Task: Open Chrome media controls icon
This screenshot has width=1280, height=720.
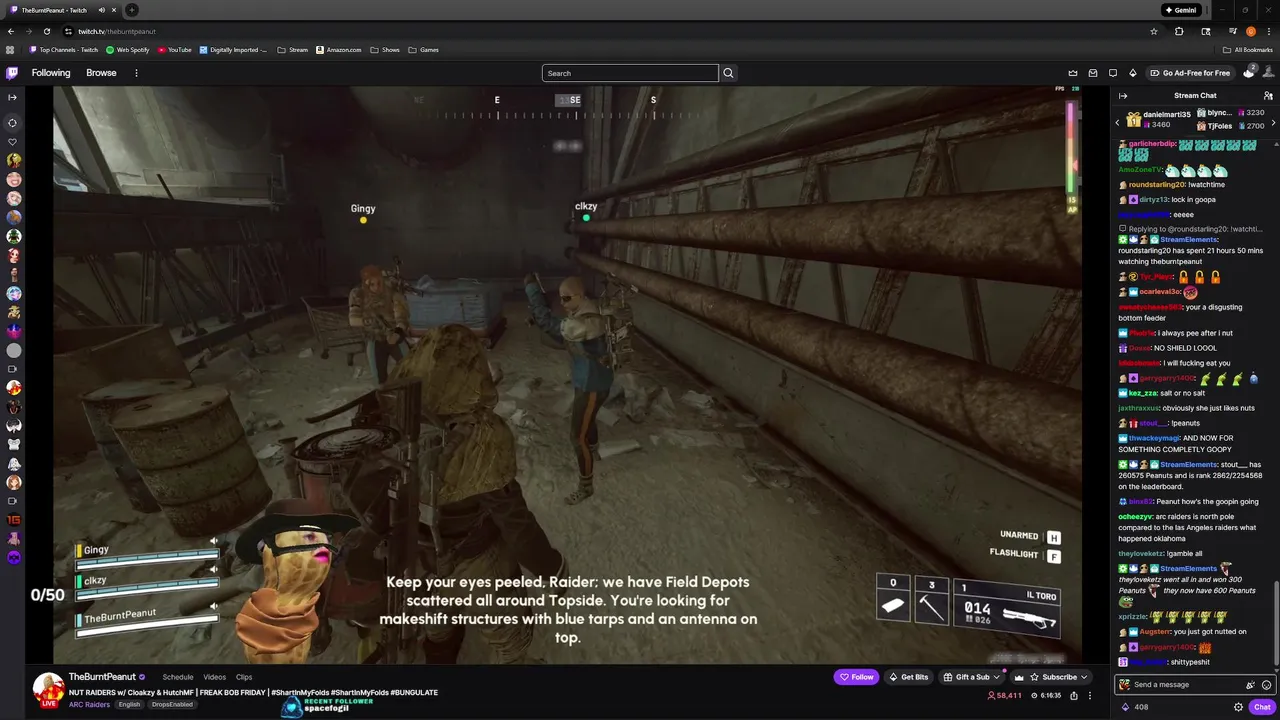Action: click(1232, 31)
